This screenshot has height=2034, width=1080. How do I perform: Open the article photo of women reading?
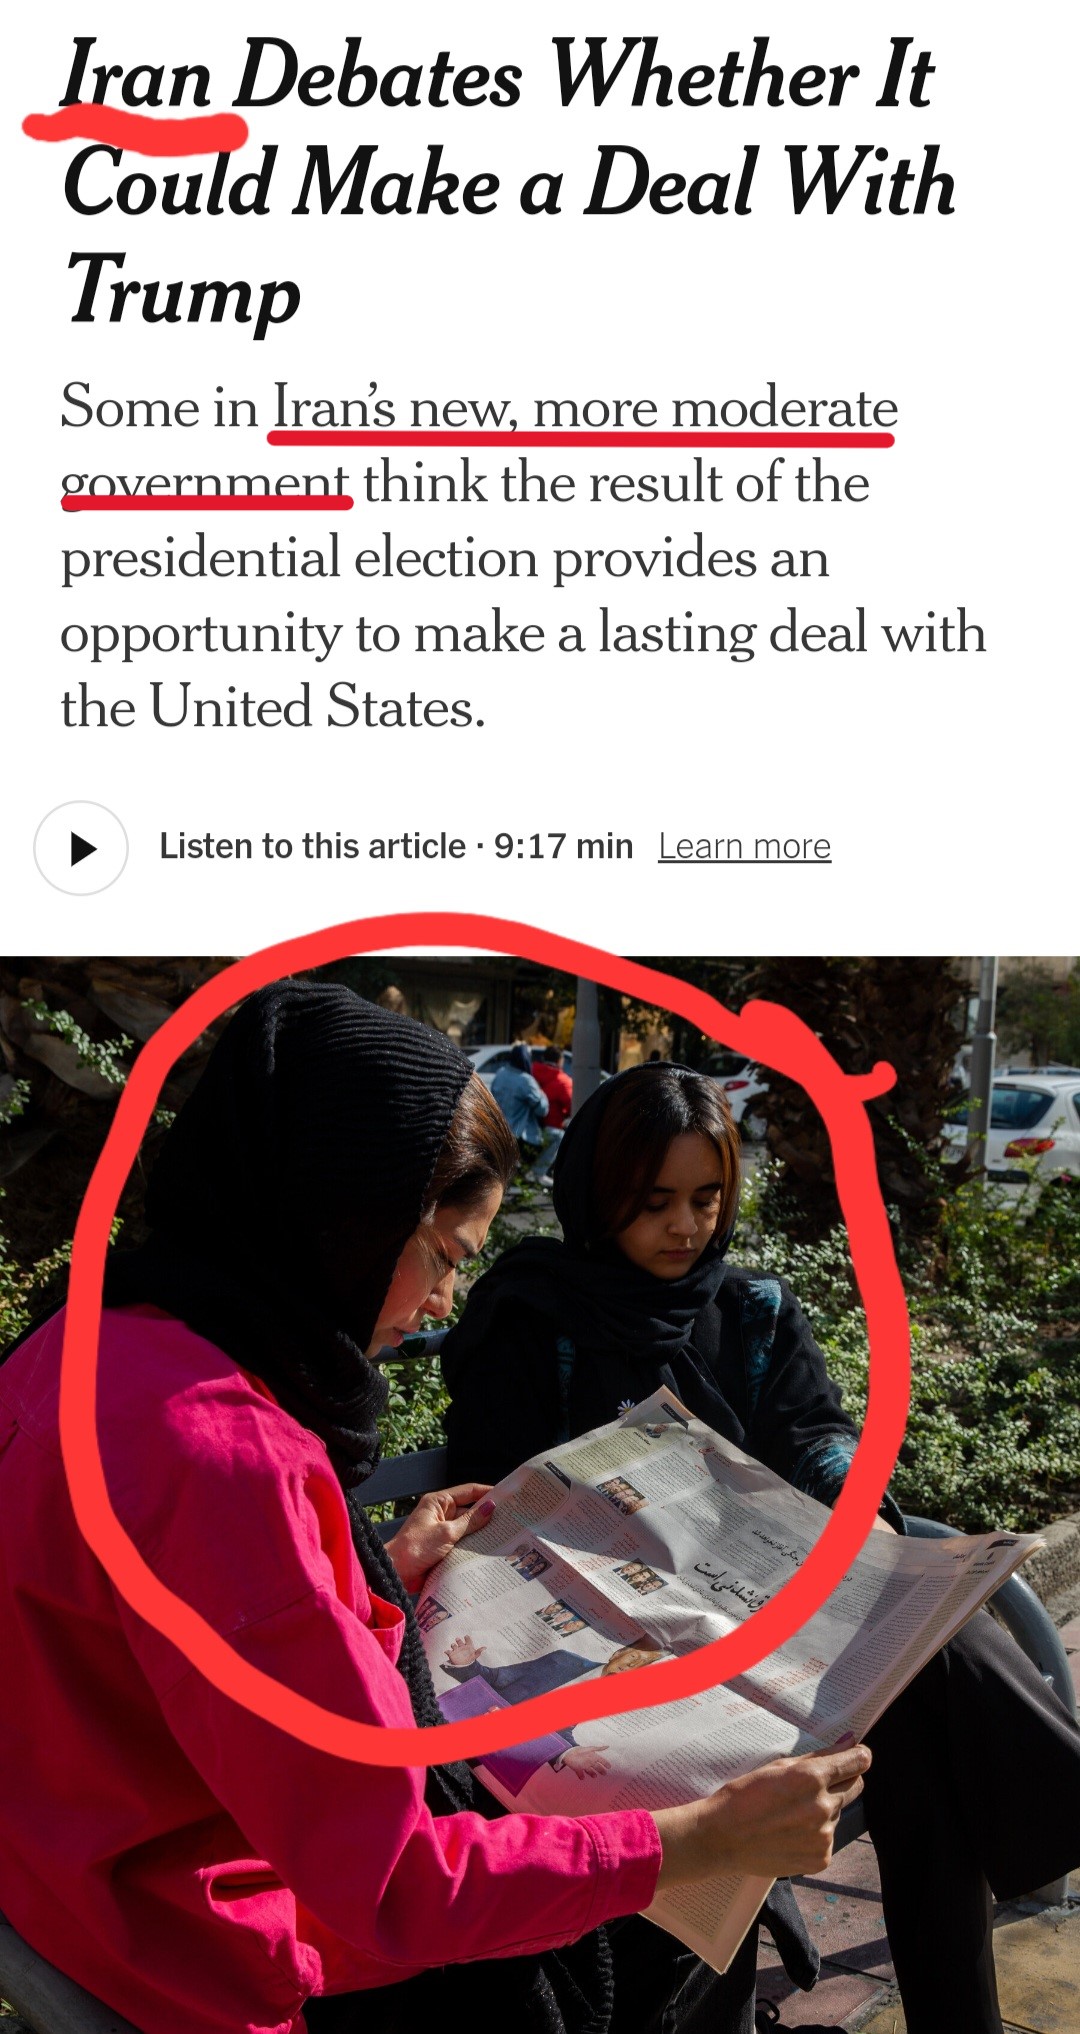pyautogui.click(x=540, y=1495)
